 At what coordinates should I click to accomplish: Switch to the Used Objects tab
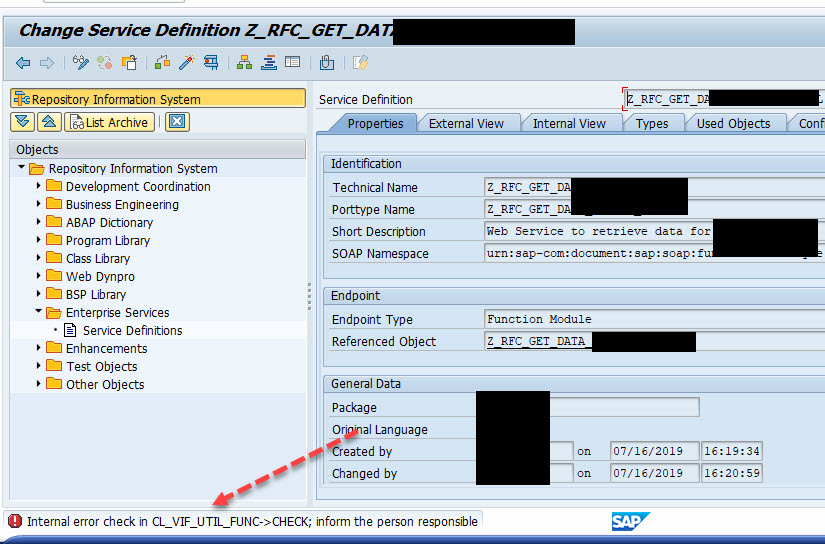pyautogui.click(x=733, y=124)
